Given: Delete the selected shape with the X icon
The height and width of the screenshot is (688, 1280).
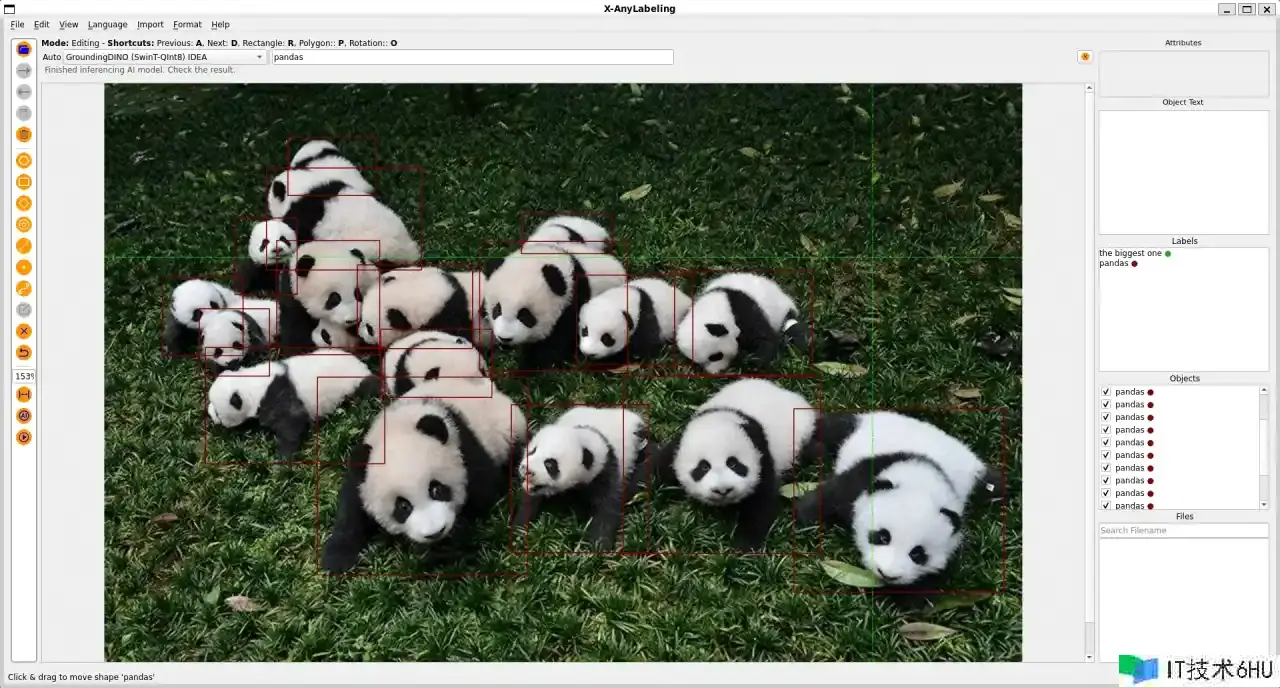Looking at the screenshot, I should coord(24,331).
